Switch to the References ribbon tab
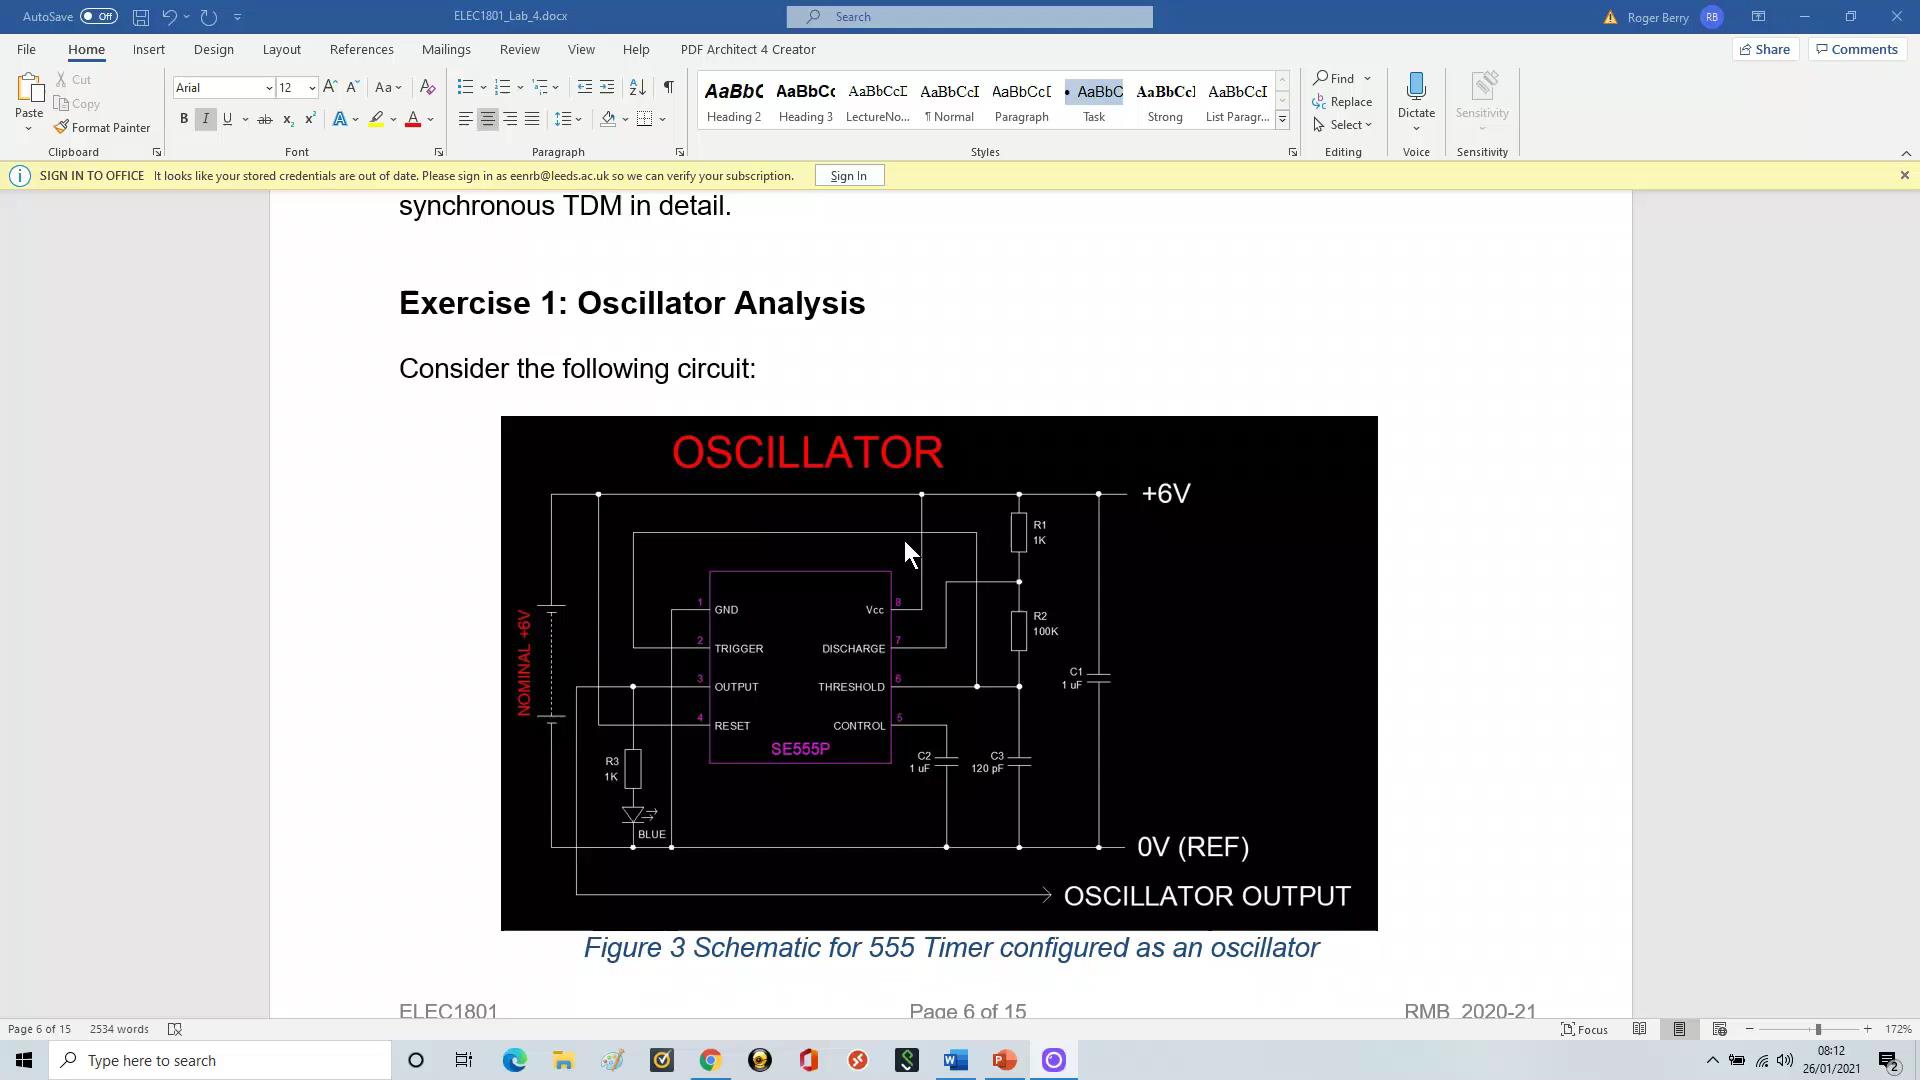Image resolution: width=1920 pixels, height=1080 pixels. [x=362, y=49]
